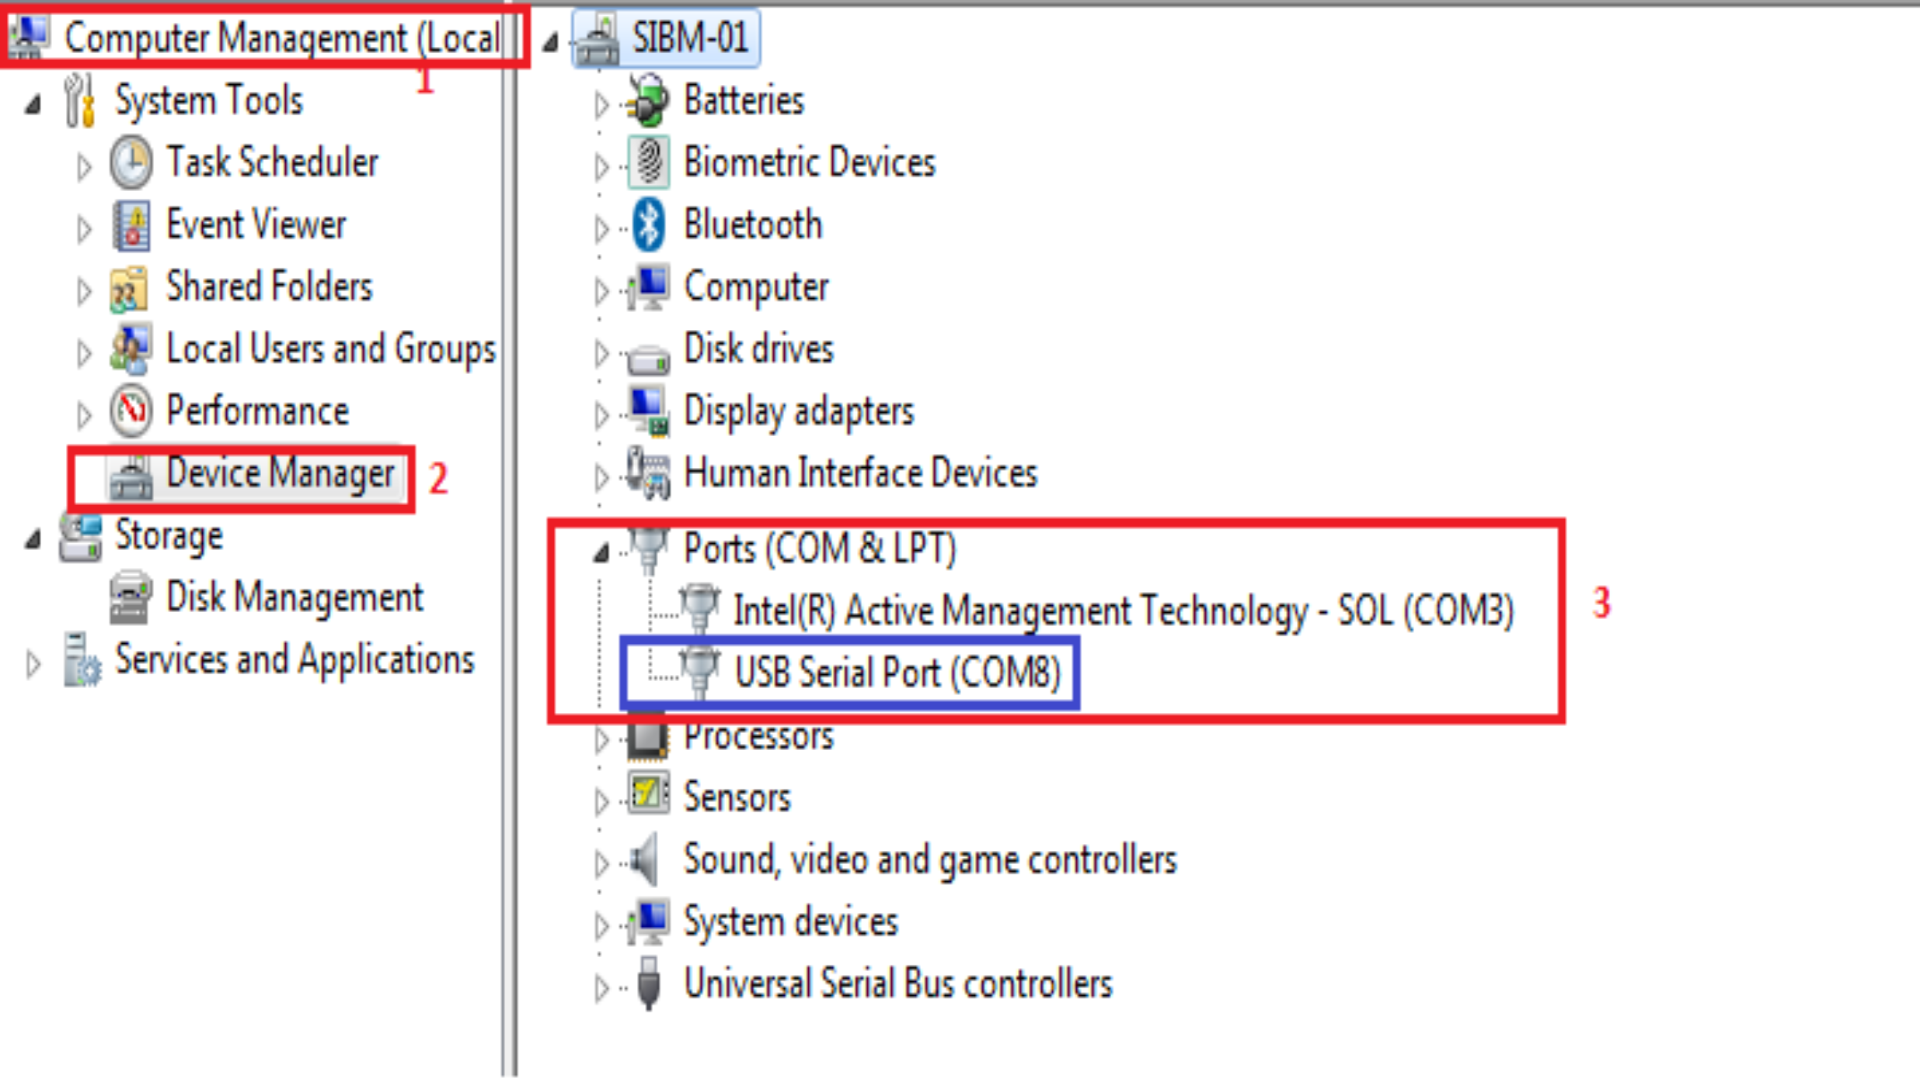Select the SIBM-01 root computer node
Image resolution: width=1920 pixels, height=1080 pixels.
[x=689, y=38]
